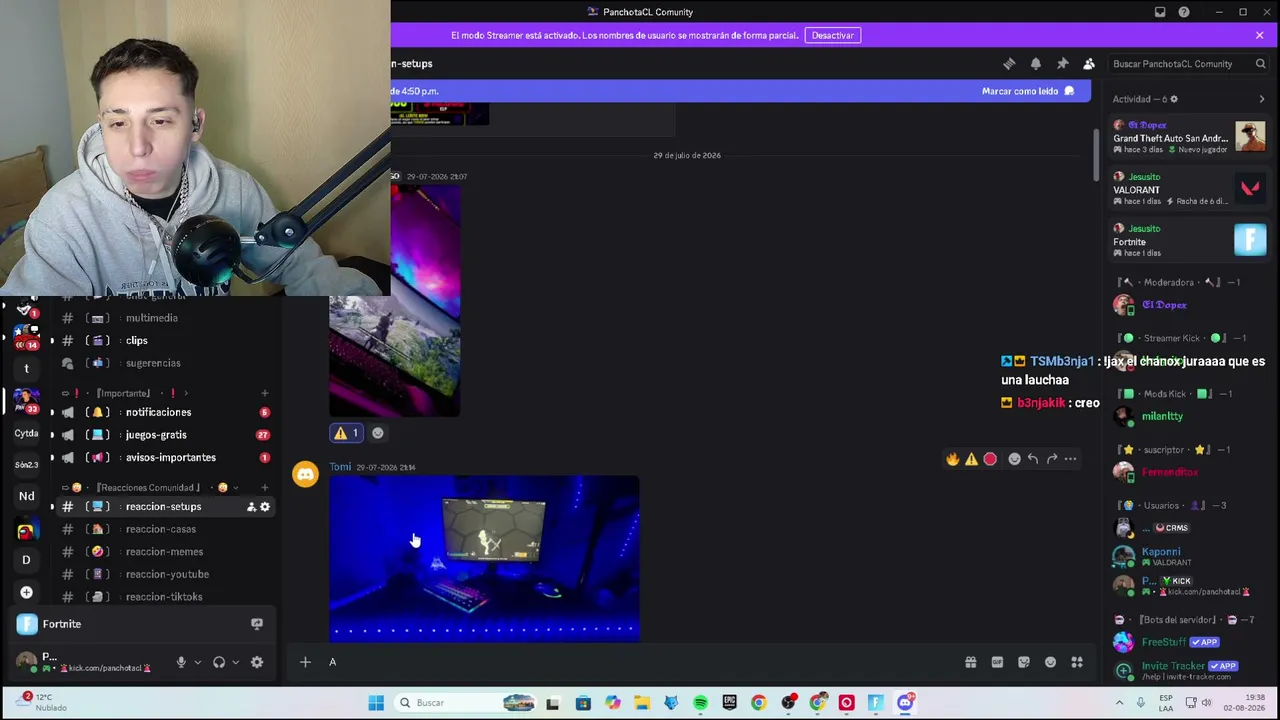Image resolution: width=1280 pixels, height=720 pixels.
Task: Open Tomi's avatar profile
Action: 305,474
